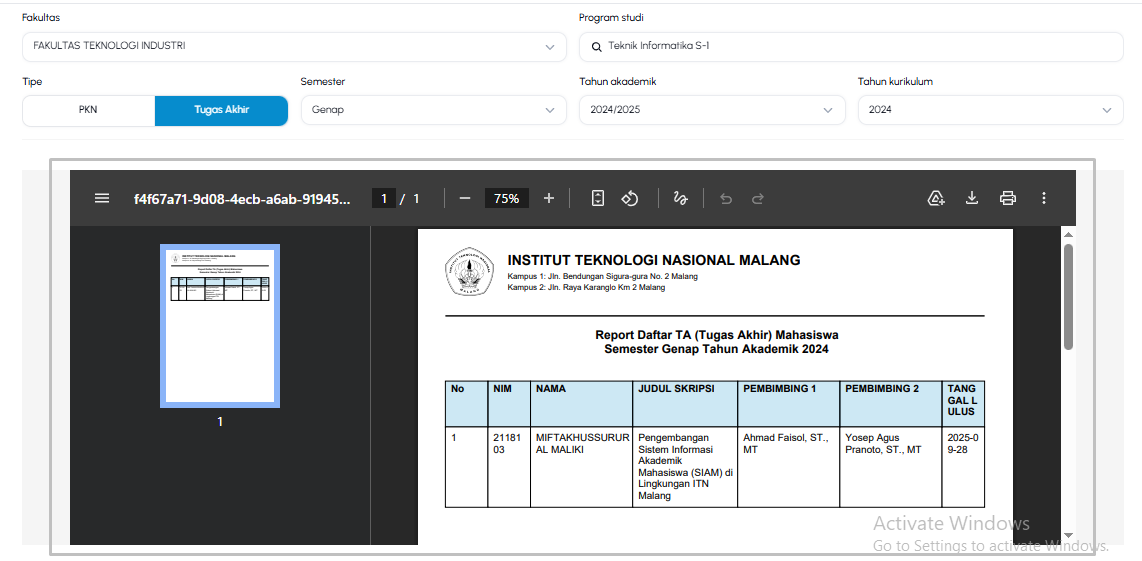The height and width of the screenshot is (561, 1142).
Task: Open the PDF sidebar hamburger menu
Action: point(102,198)
